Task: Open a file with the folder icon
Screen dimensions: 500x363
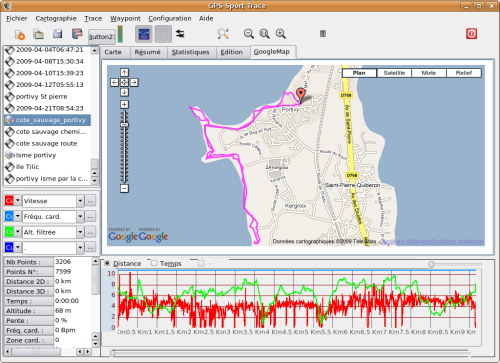Action: 39,34
